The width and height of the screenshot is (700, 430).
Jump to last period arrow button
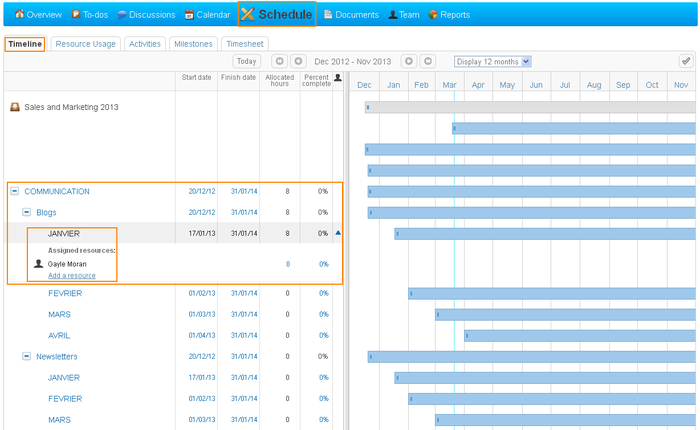tap(428, 61)
